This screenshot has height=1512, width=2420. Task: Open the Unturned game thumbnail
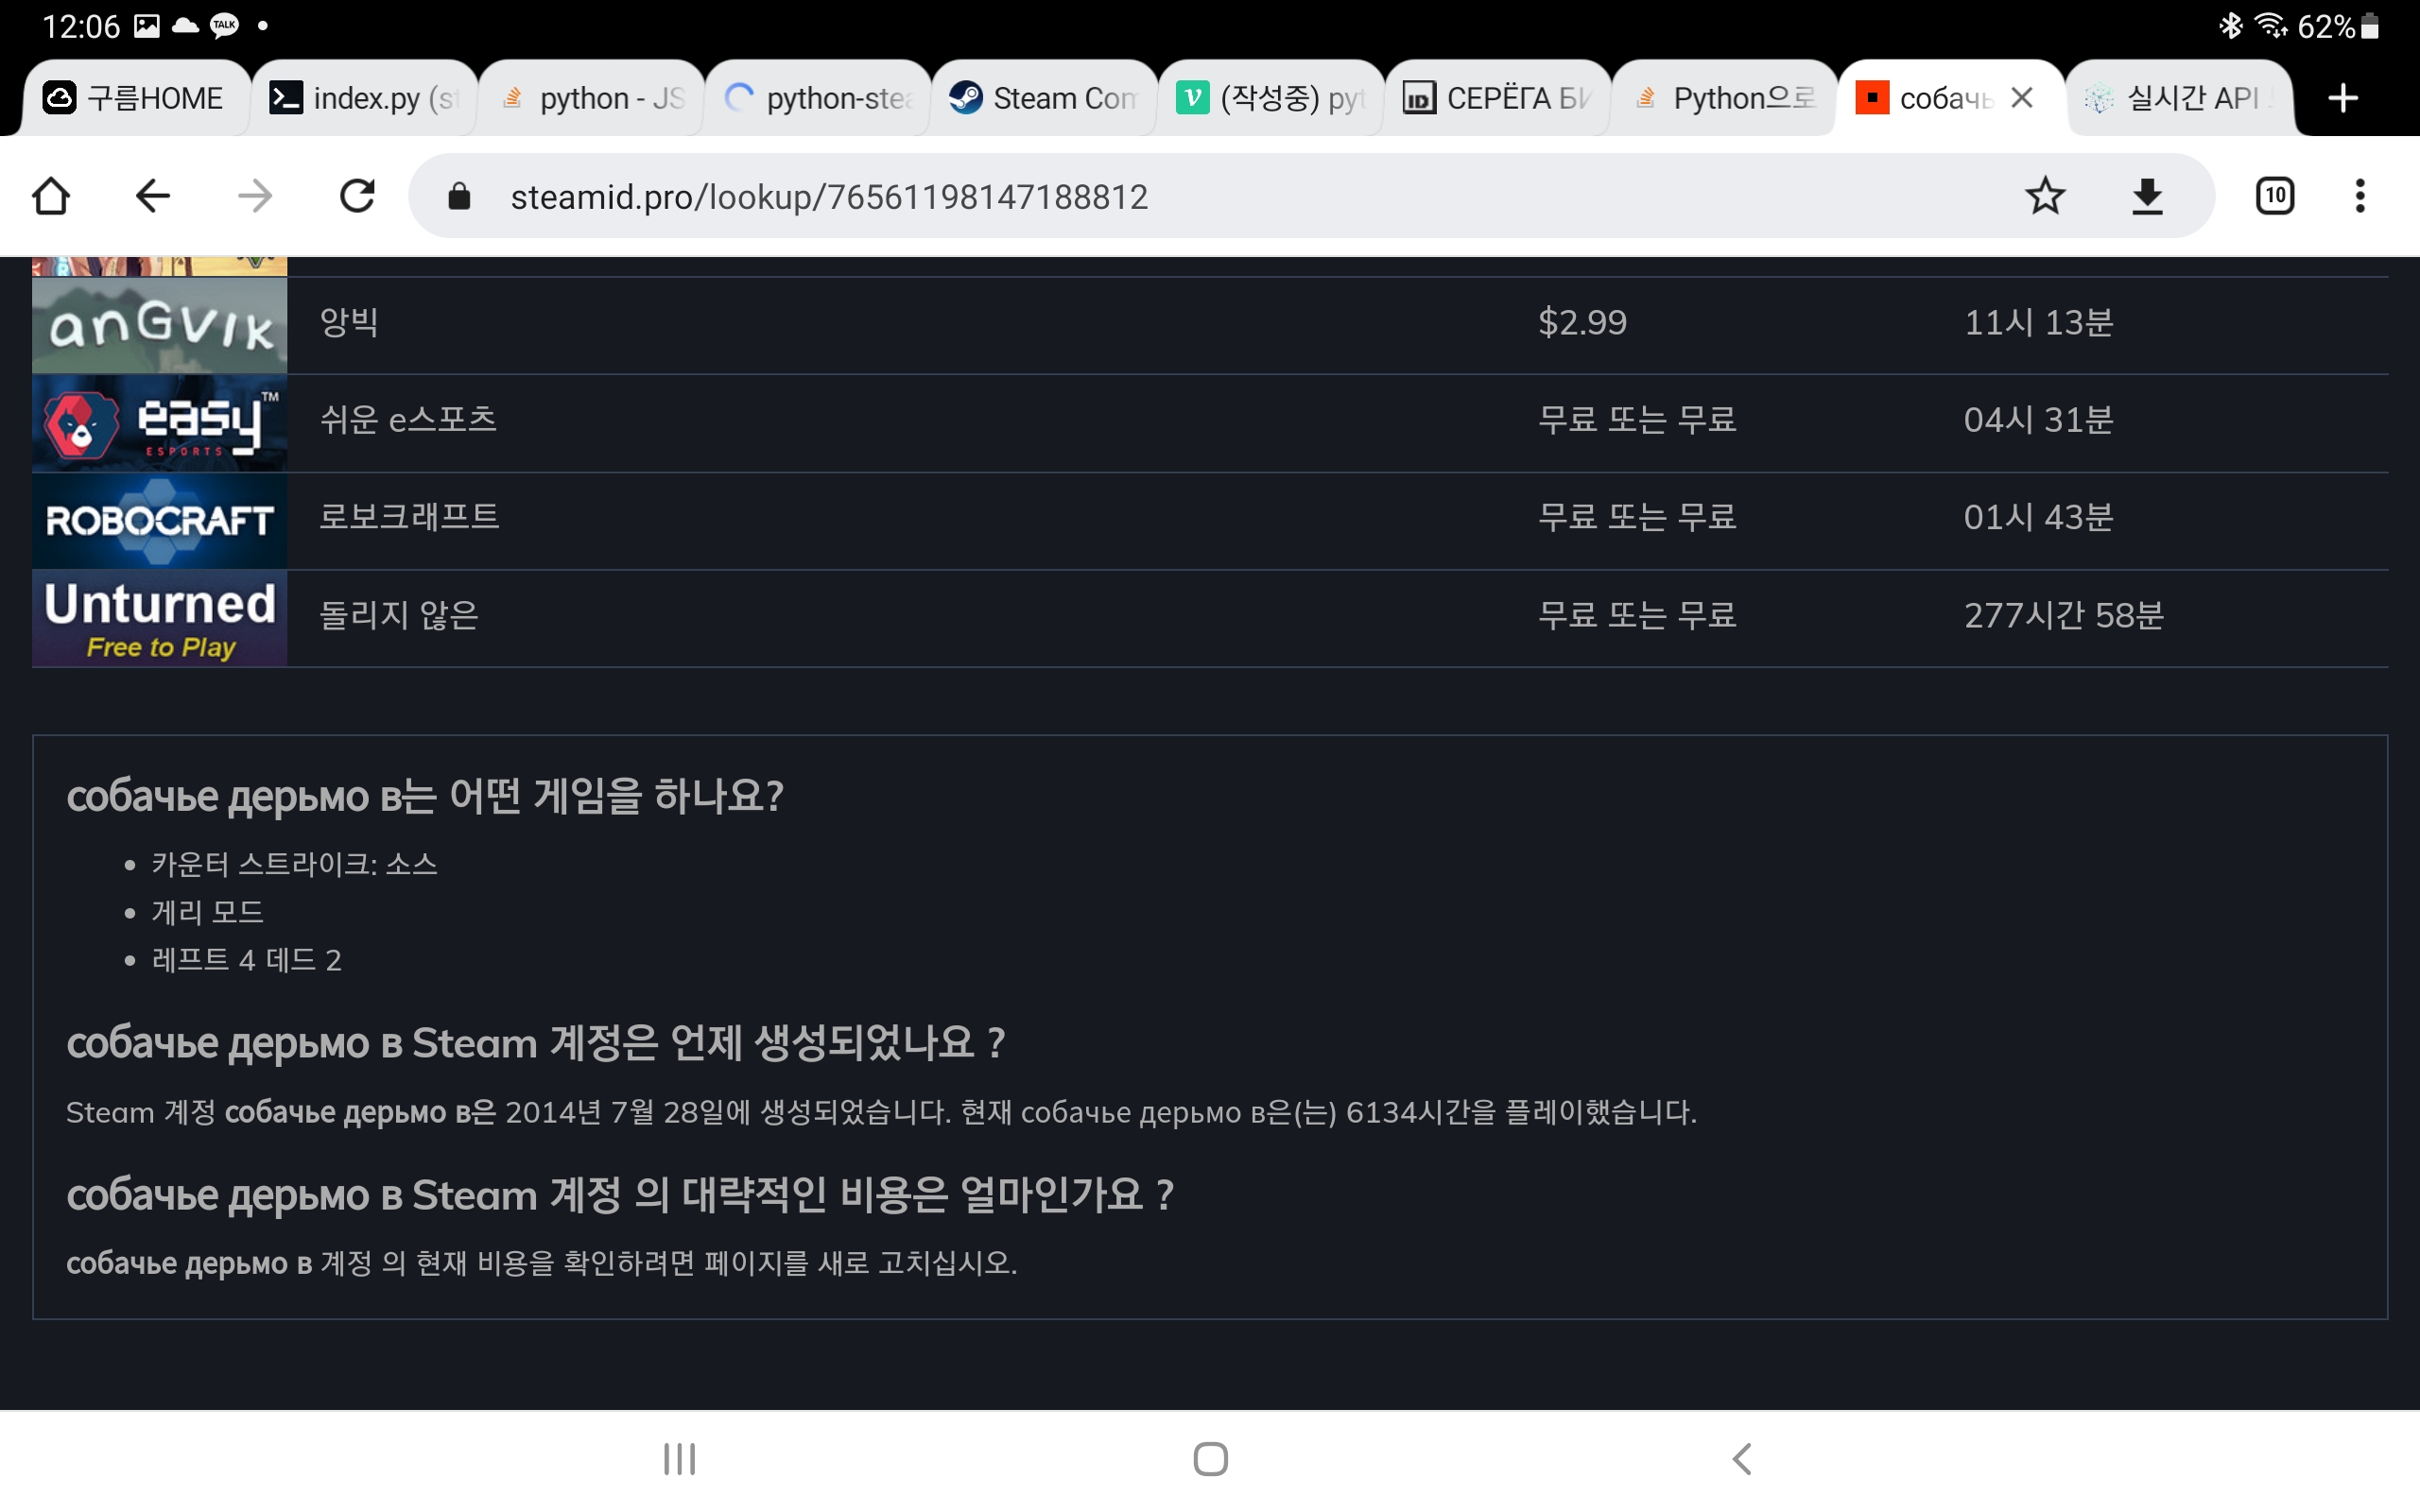click(x=159, y=618)
